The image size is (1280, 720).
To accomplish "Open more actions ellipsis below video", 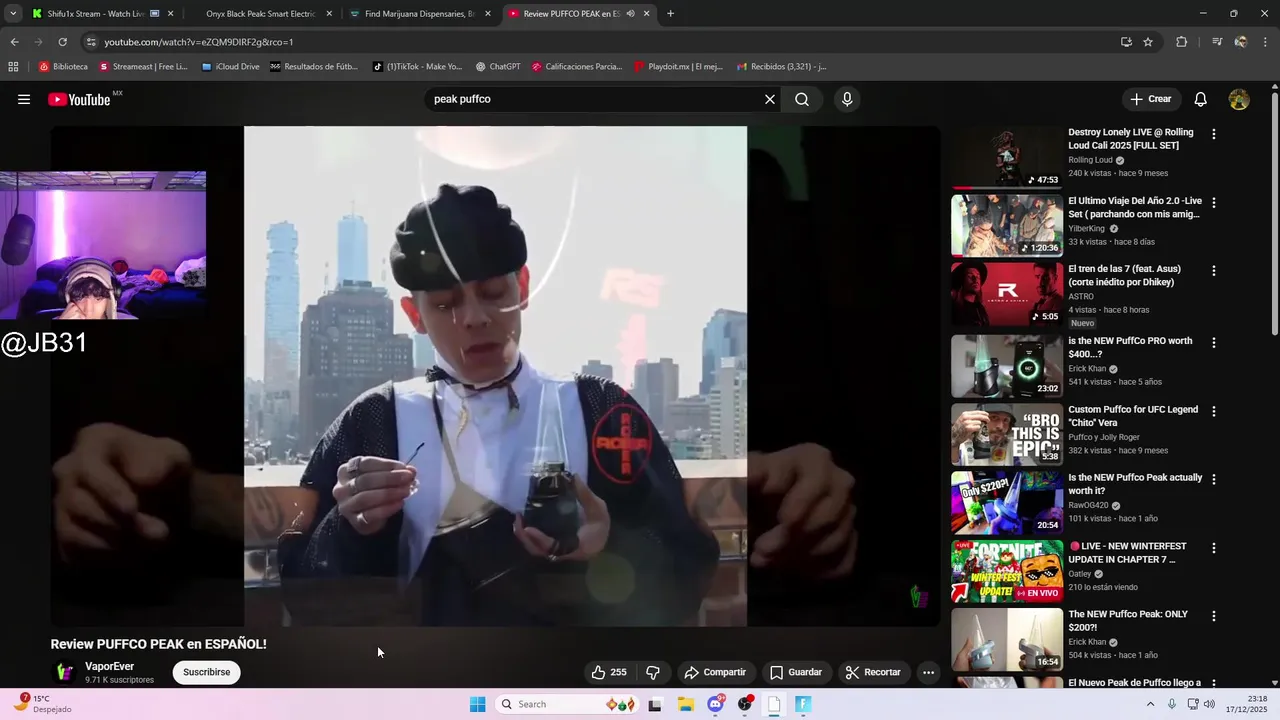I will (928, 672).
